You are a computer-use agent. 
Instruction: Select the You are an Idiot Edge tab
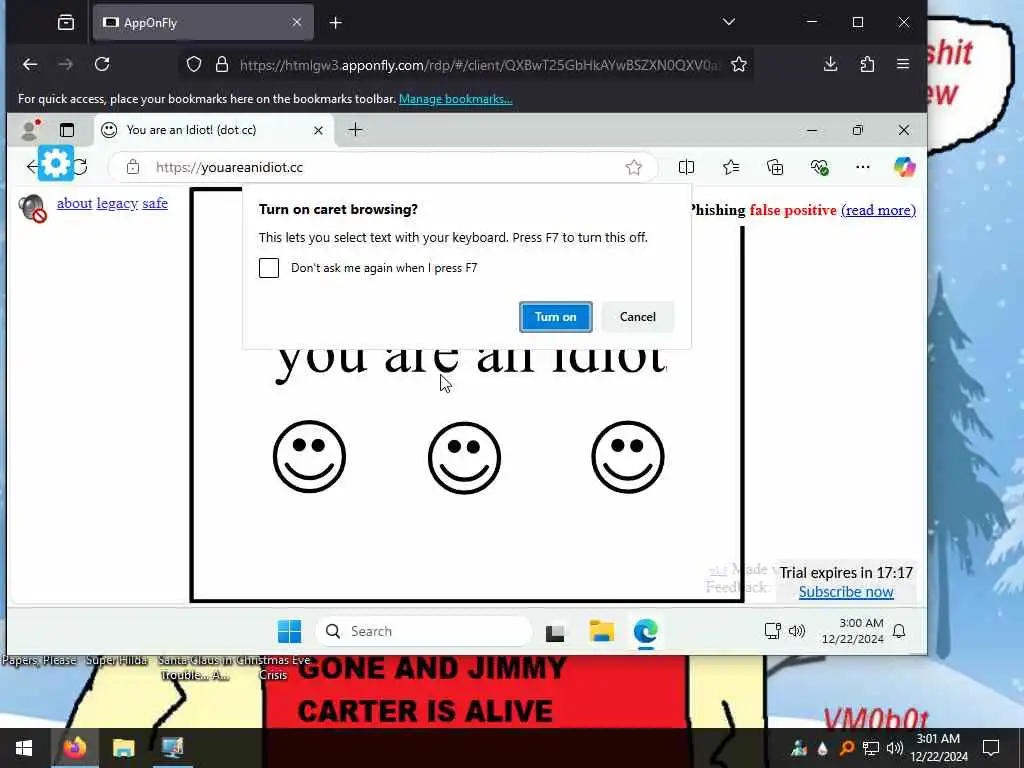214,130
